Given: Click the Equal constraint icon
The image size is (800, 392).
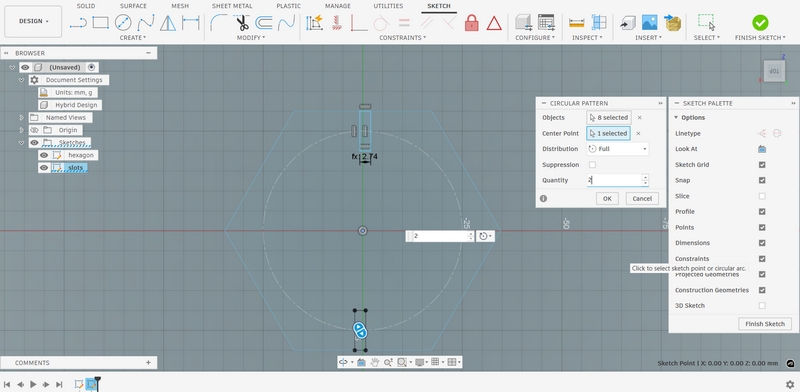Looking at the screenshot, I should point(404,22).
